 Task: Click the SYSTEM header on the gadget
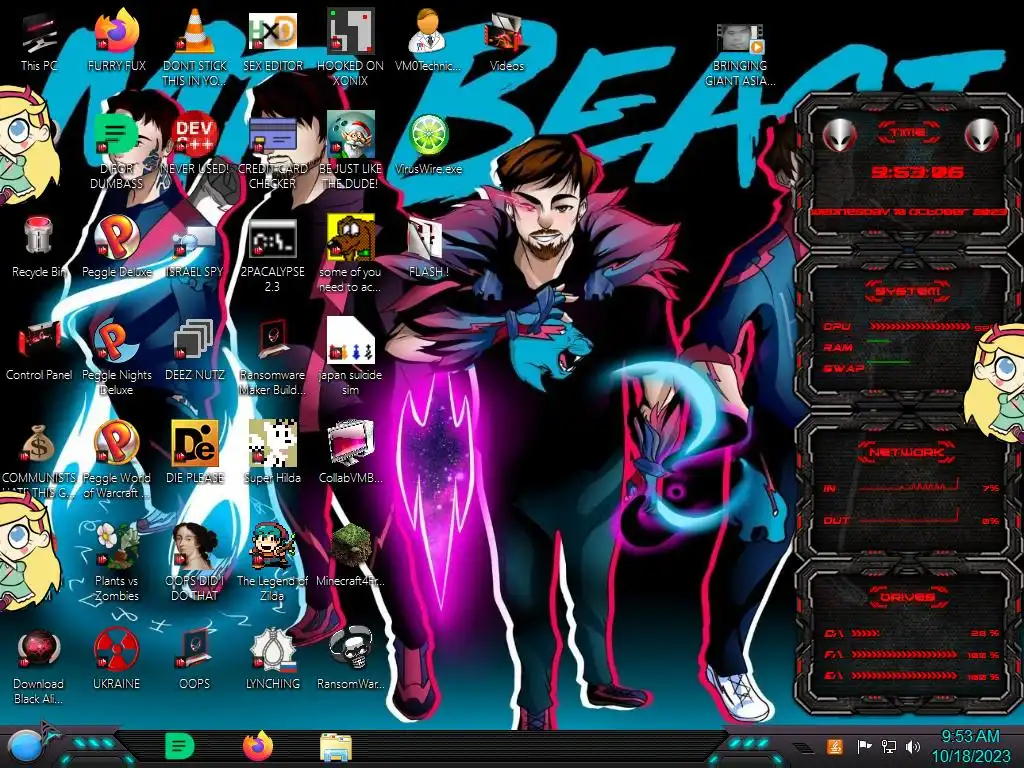(x=907, y=291)
